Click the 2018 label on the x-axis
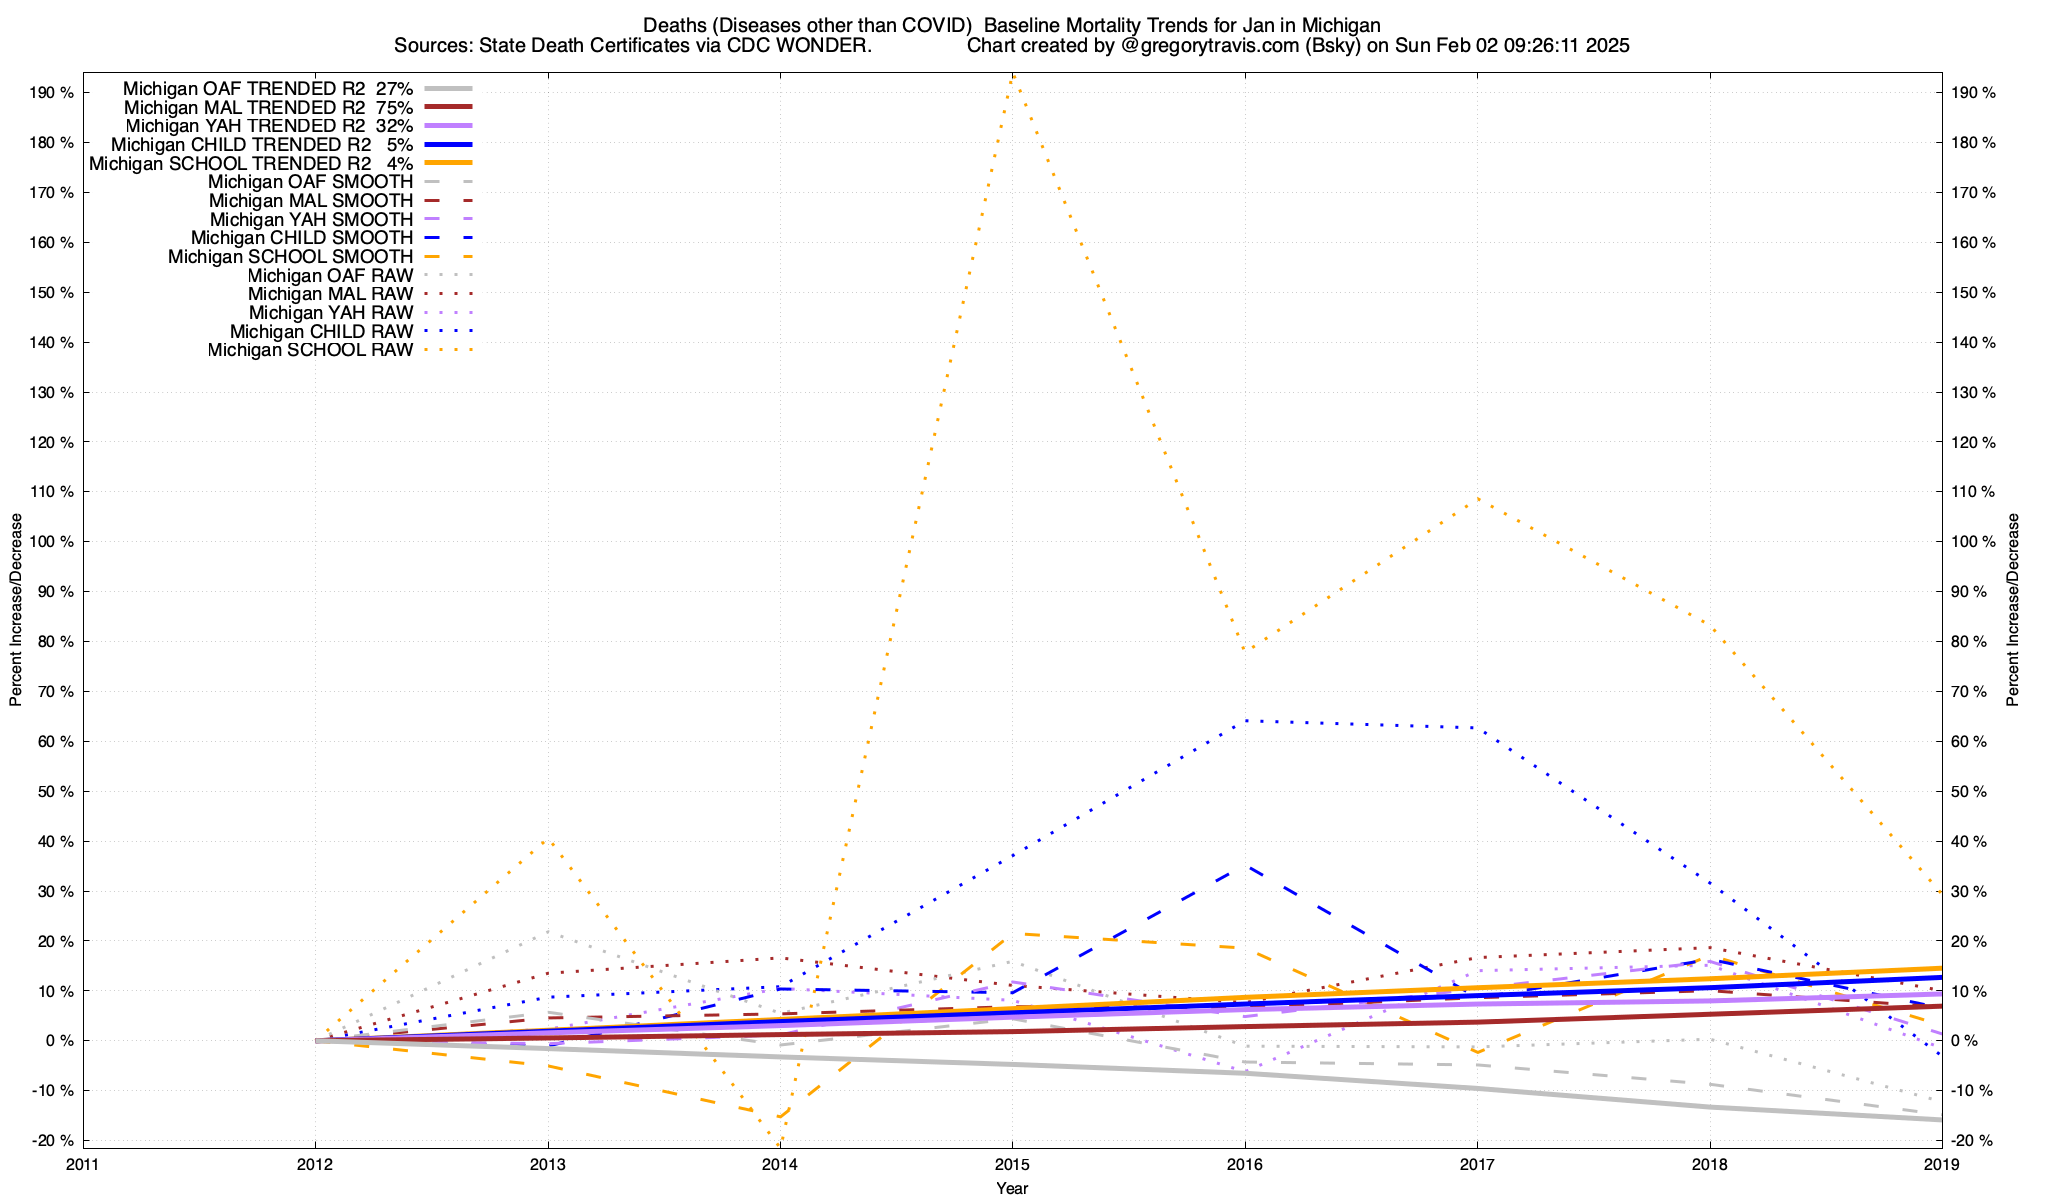This screenshot has width=2048, height=1200. pyautogui.click(x=1709, y=1164)
